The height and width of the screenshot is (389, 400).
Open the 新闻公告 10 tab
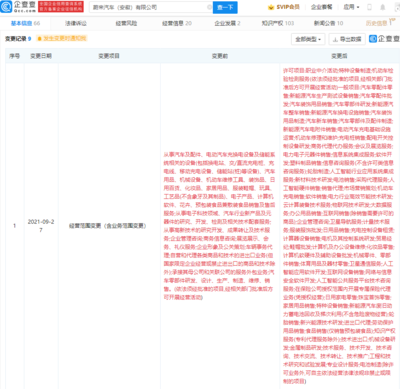pos(328,23)
